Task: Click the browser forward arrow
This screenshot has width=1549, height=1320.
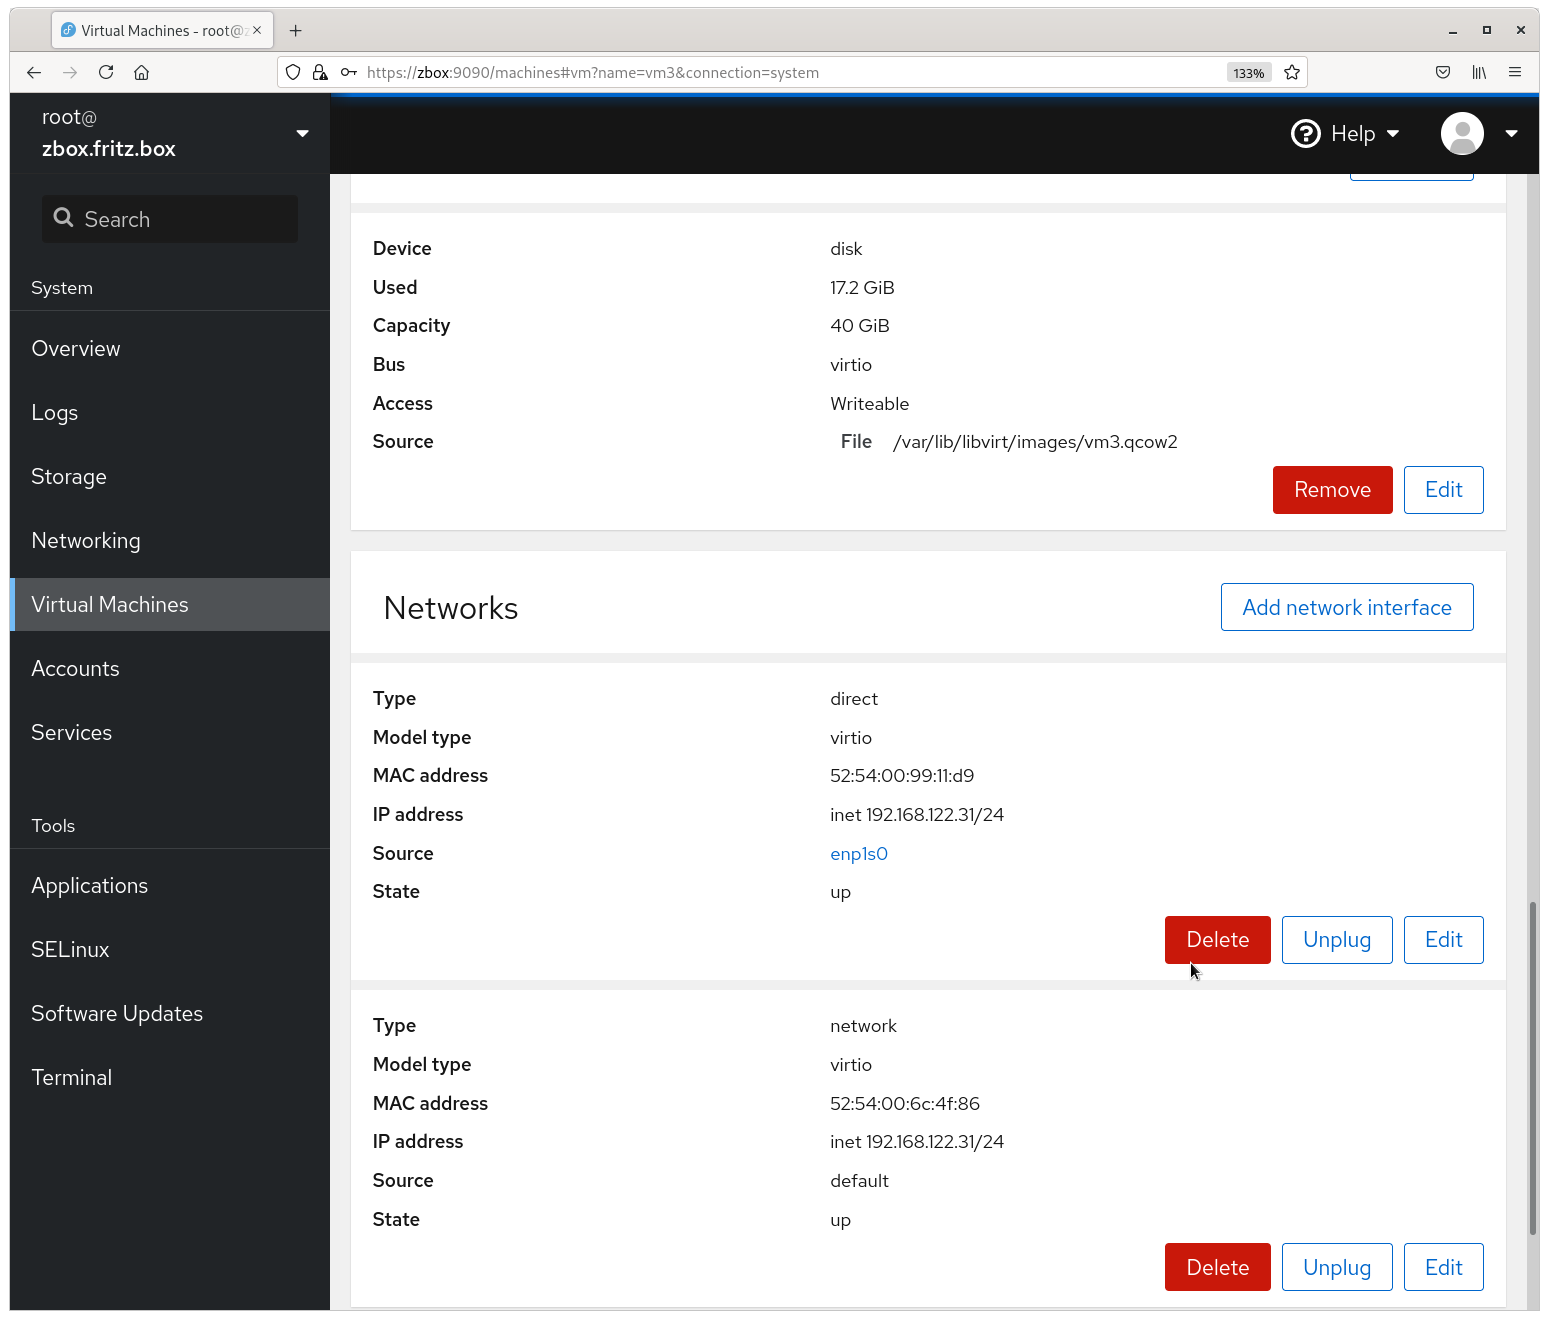Action: (70, 72)
